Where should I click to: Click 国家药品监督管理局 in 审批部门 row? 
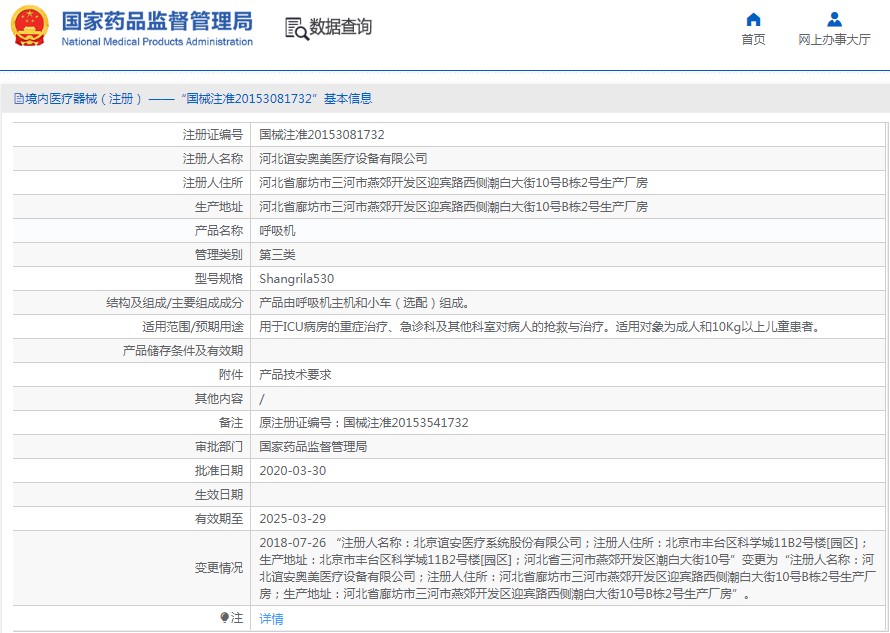pos(313,447)
